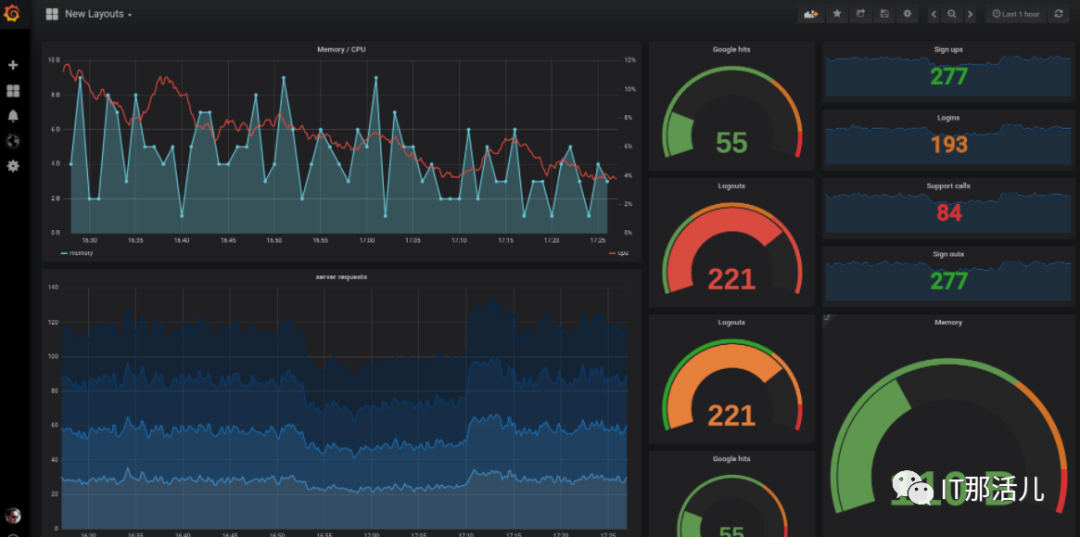Screen dimensions: 1080x537
Task: Open the Configuration gear in sidebar
Action: [12, 166]
